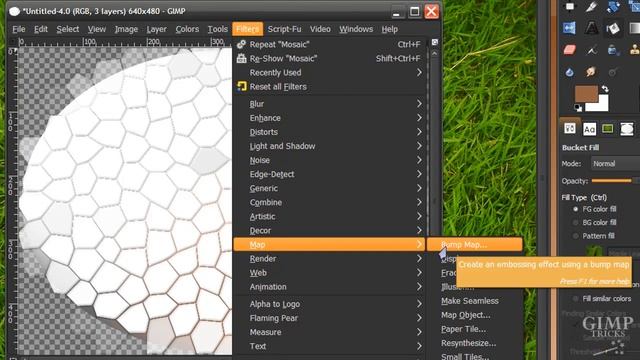Click the horizontal ruler above canvas
This screenshot has width=640, height=360.
click(124, 42)
